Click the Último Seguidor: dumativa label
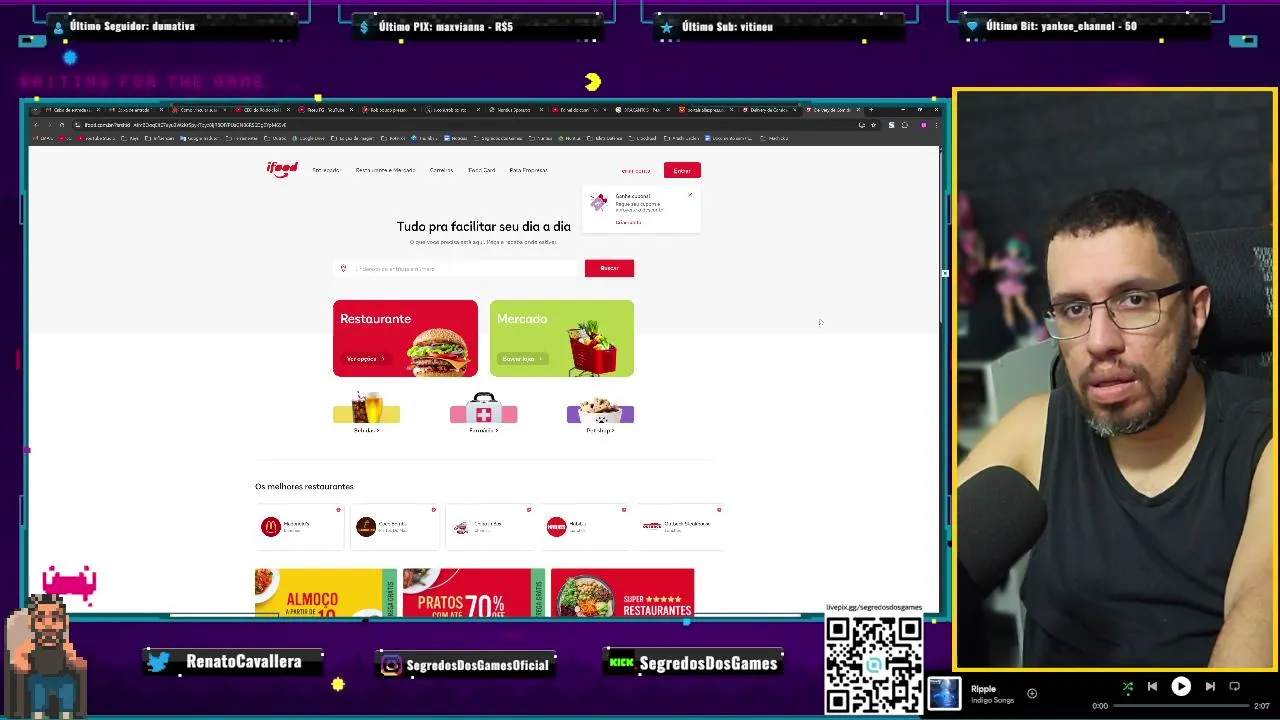Image resolution: width=1280 pixels, height=720 pixels. click(132, 26)
